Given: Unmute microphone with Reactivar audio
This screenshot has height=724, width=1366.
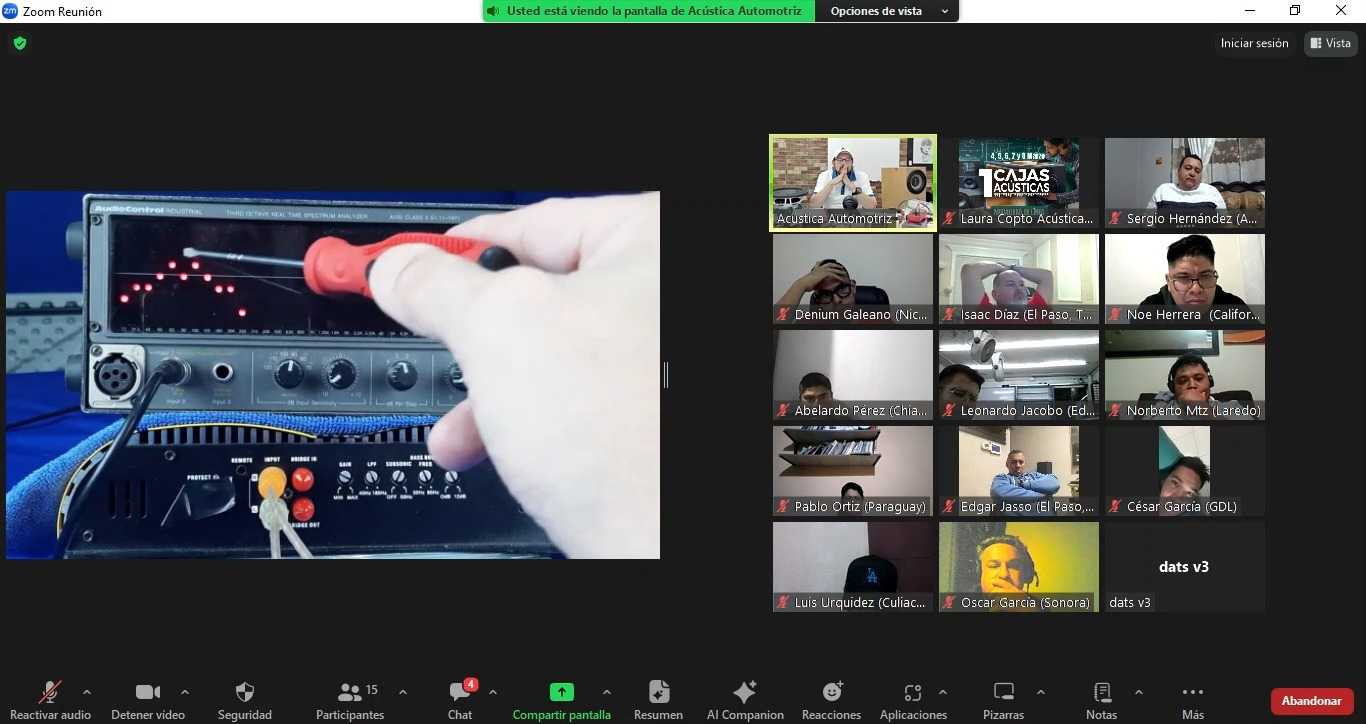Looking at the screenshot, I should click(50, 692).
